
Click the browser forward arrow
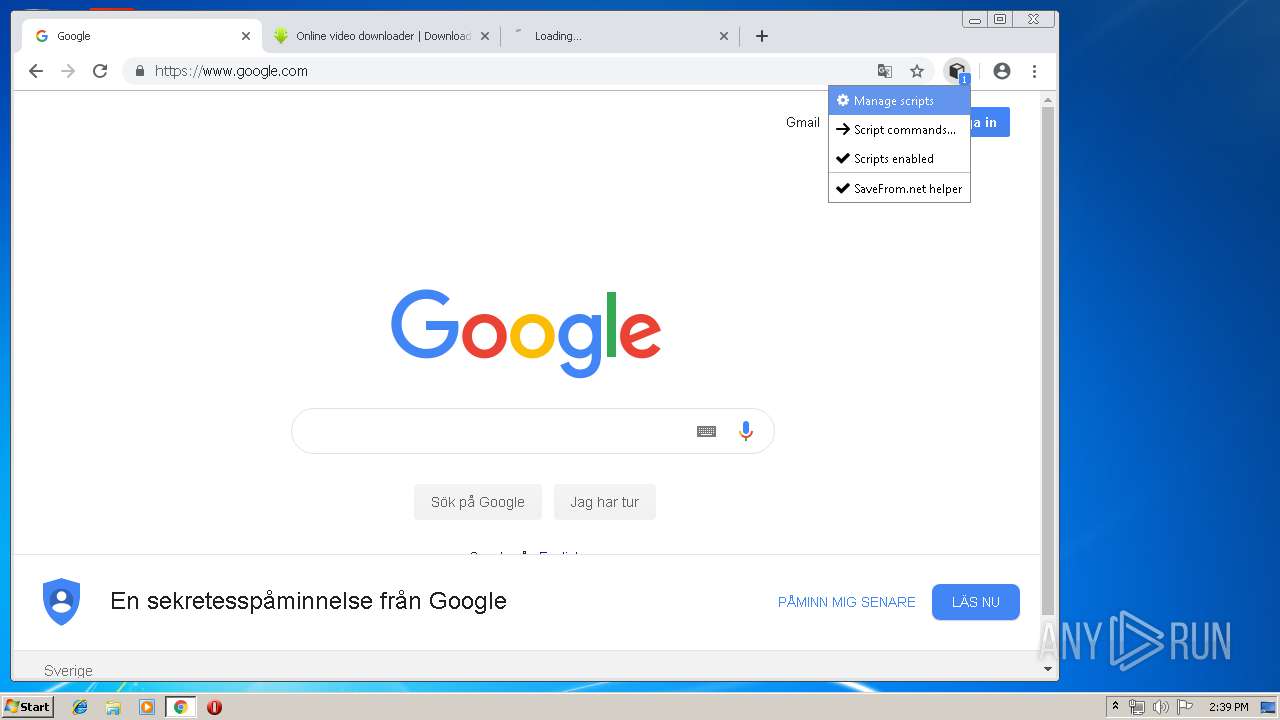[68, 71]
